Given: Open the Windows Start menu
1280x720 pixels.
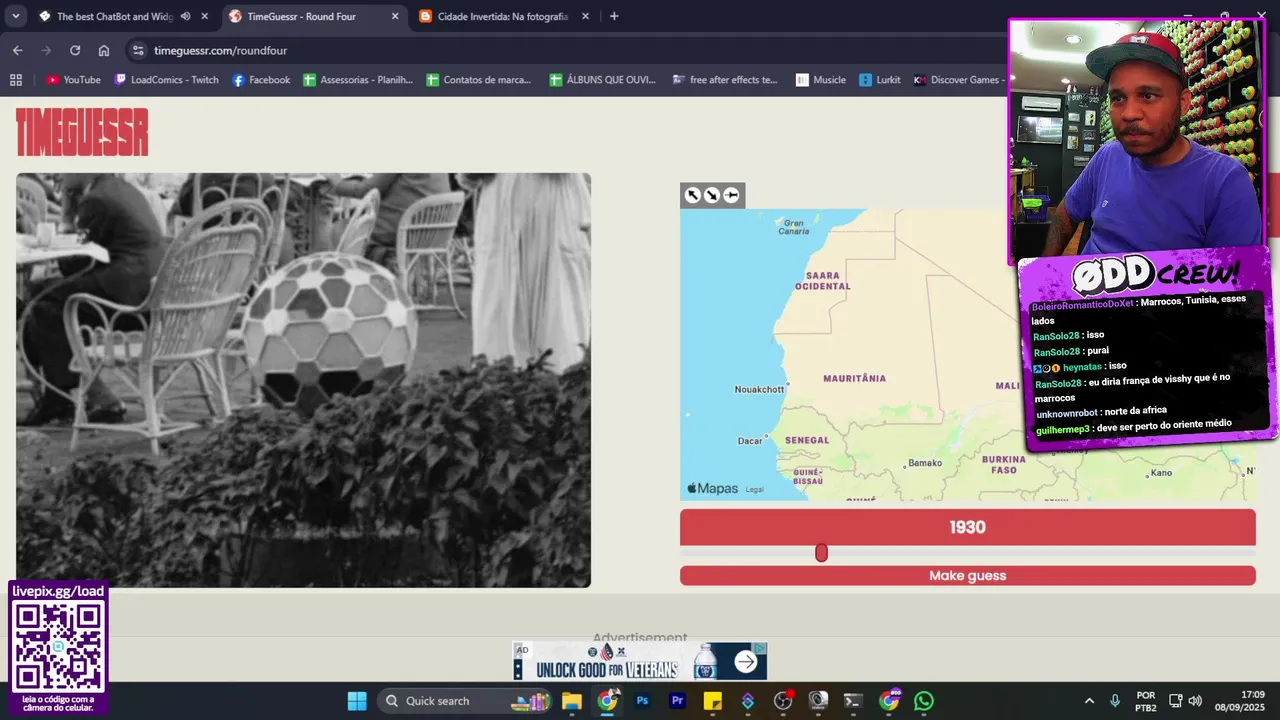Looking at the screenshot, I should tap(357, 701).
